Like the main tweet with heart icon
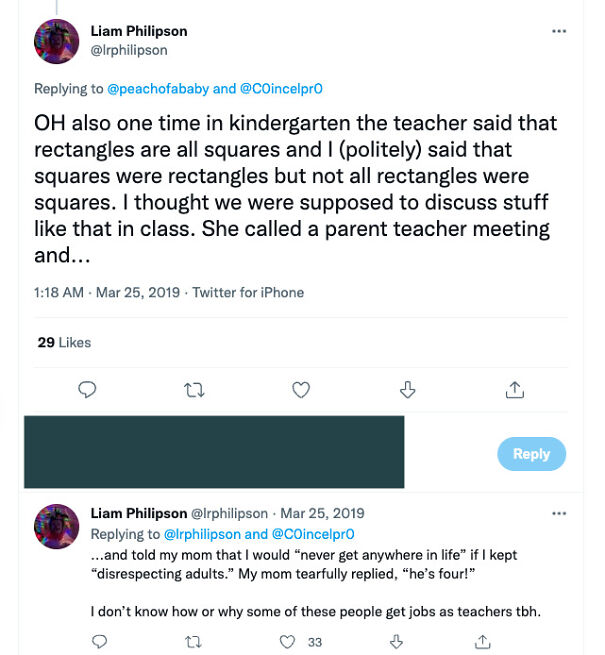 (x=301, y=389)
